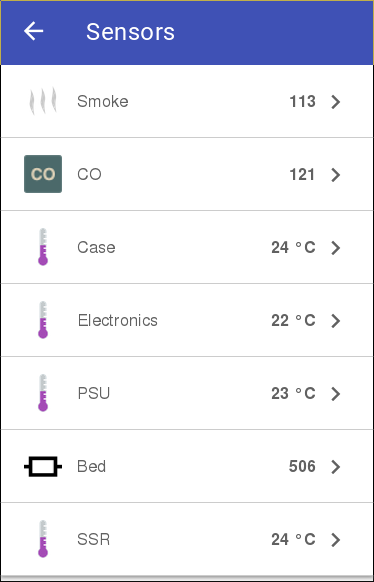This screenshot has height=582, width=374.
Task: Click the Electronics thermometer icon
Action: click(43, 320)
